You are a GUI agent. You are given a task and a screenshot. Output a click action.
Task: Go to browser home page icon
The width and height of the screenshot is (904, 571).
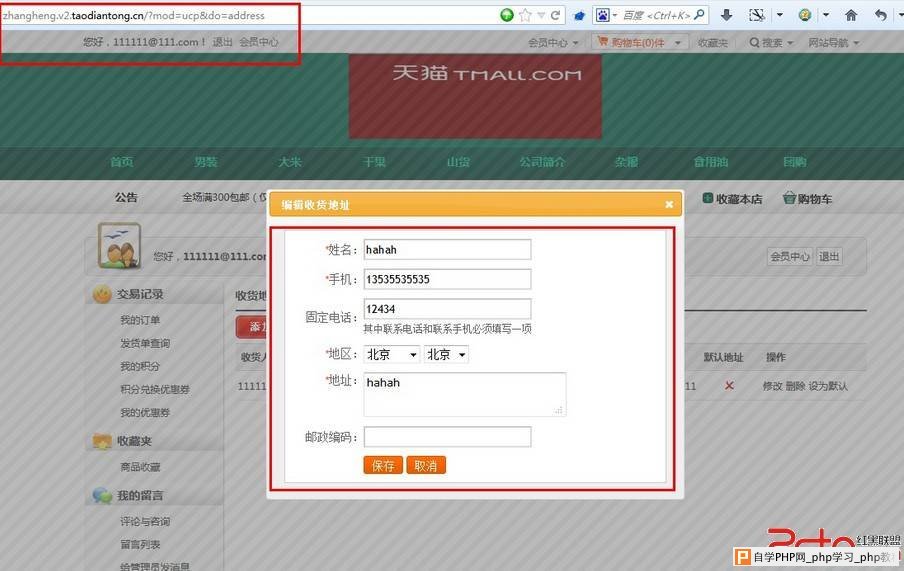pos(851,15)
